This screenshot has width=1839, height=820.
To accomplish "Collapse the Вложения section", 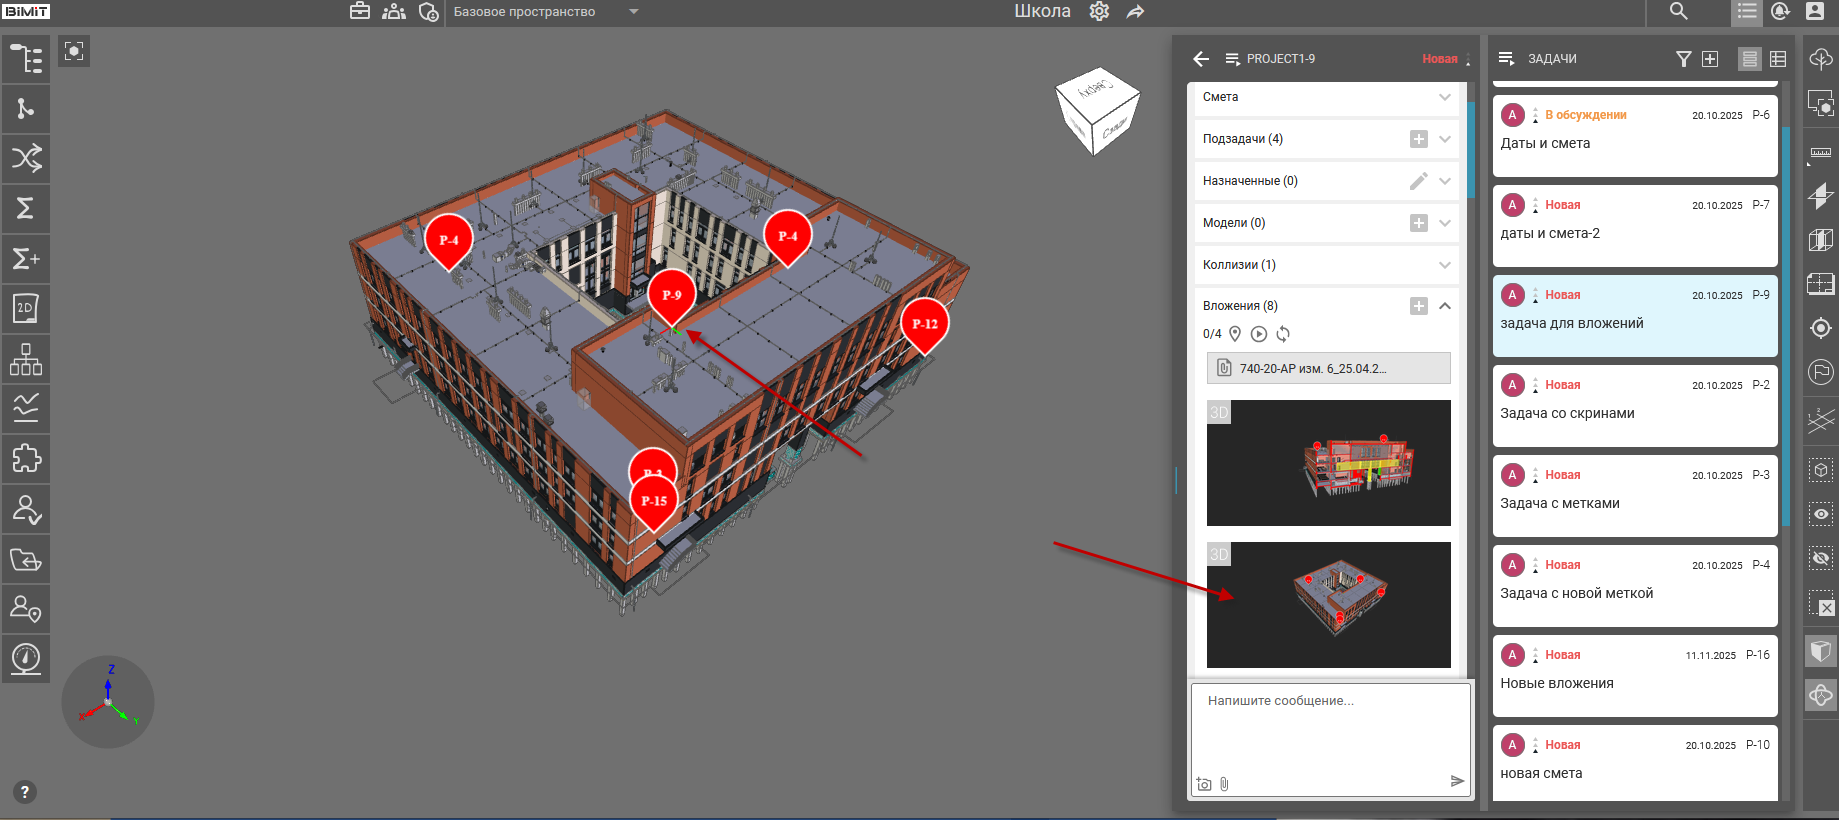I will [1444, 306].
